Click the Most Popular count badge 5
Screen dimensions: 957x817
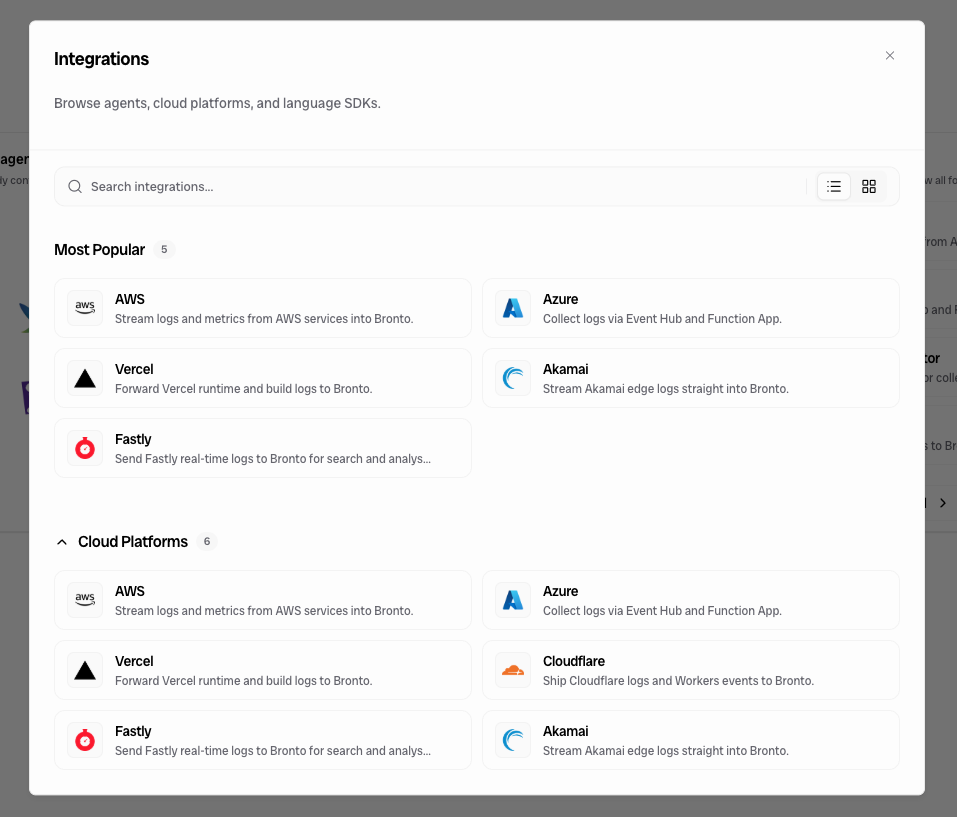[x=164, y=250]
